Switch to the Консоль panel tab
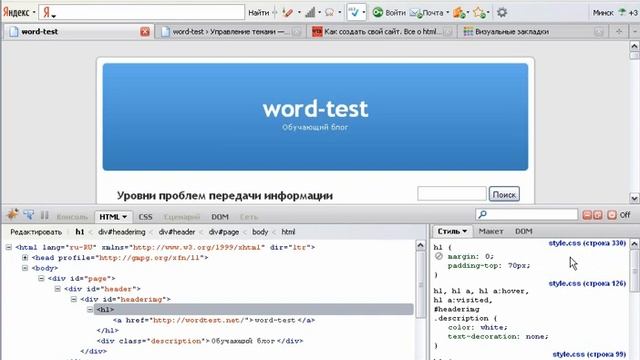 tap(72, 217)
